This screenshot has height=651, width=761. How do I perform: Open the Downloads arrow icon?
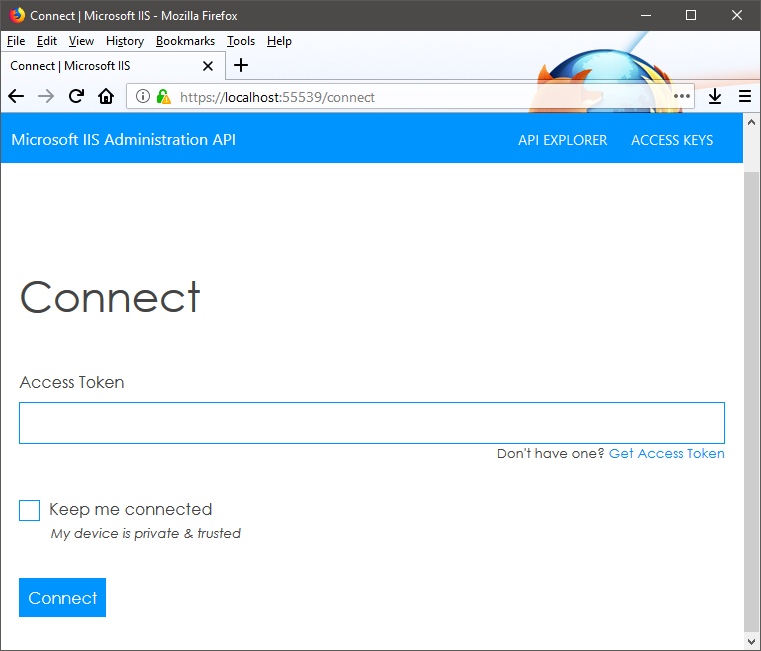(715, 97)
